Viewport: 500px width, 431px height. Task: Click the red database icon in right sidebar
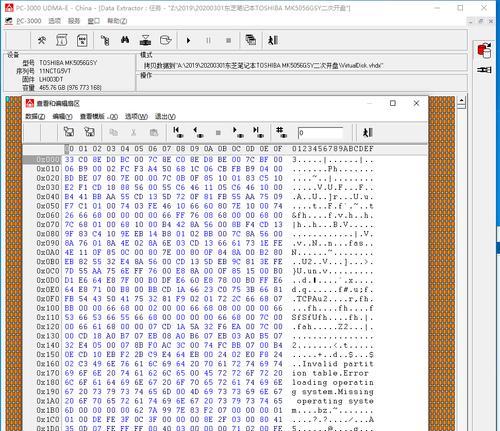(x=484, y=51)
